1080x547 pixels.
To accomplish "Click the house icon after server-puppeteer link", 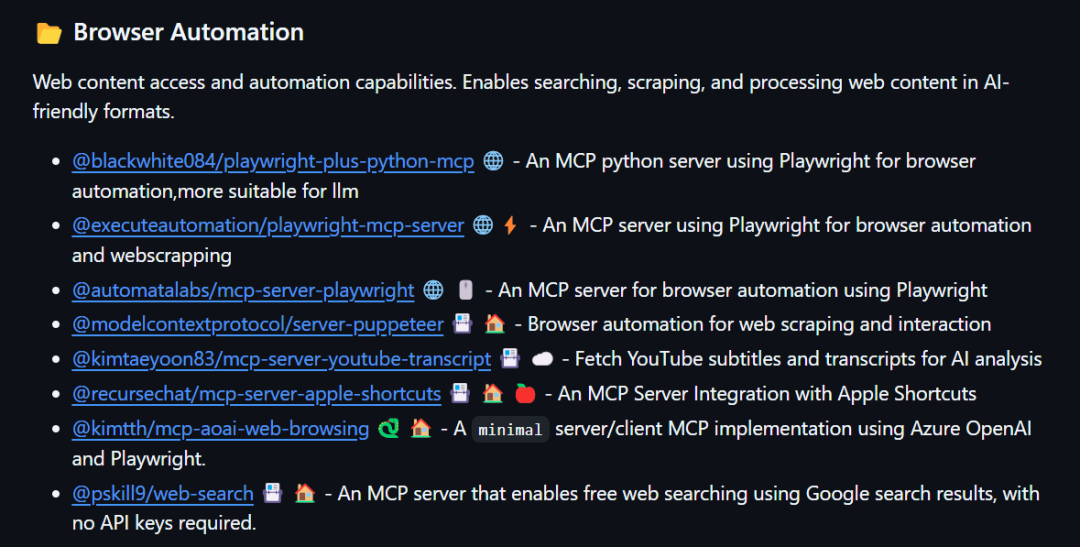I will tap(494, 324).
